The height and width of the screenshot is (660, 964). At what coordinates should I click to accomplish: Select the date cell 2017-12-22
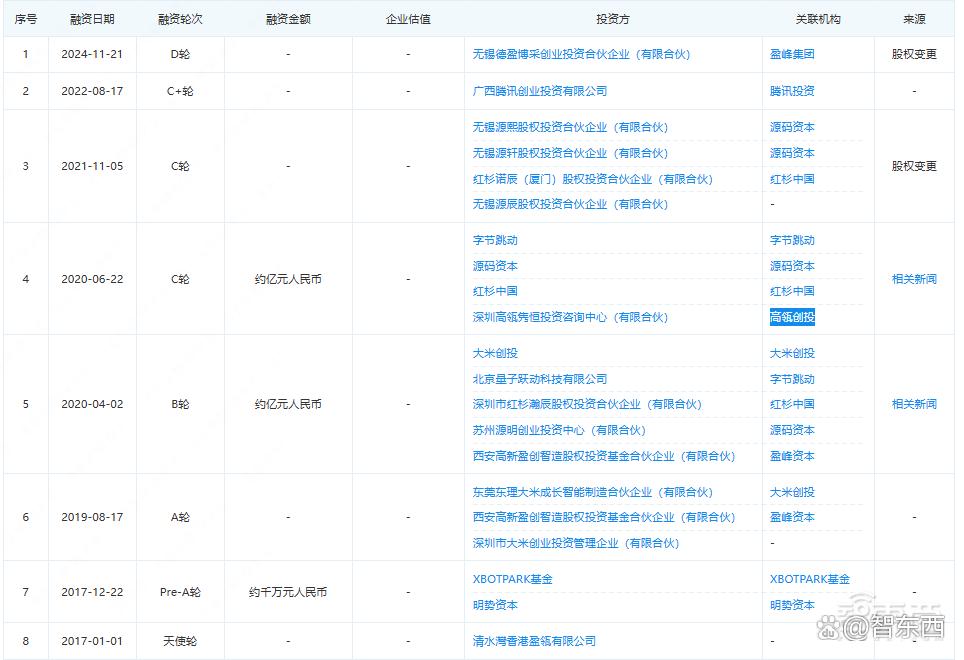pyautogui.click(x=92, y=592)
